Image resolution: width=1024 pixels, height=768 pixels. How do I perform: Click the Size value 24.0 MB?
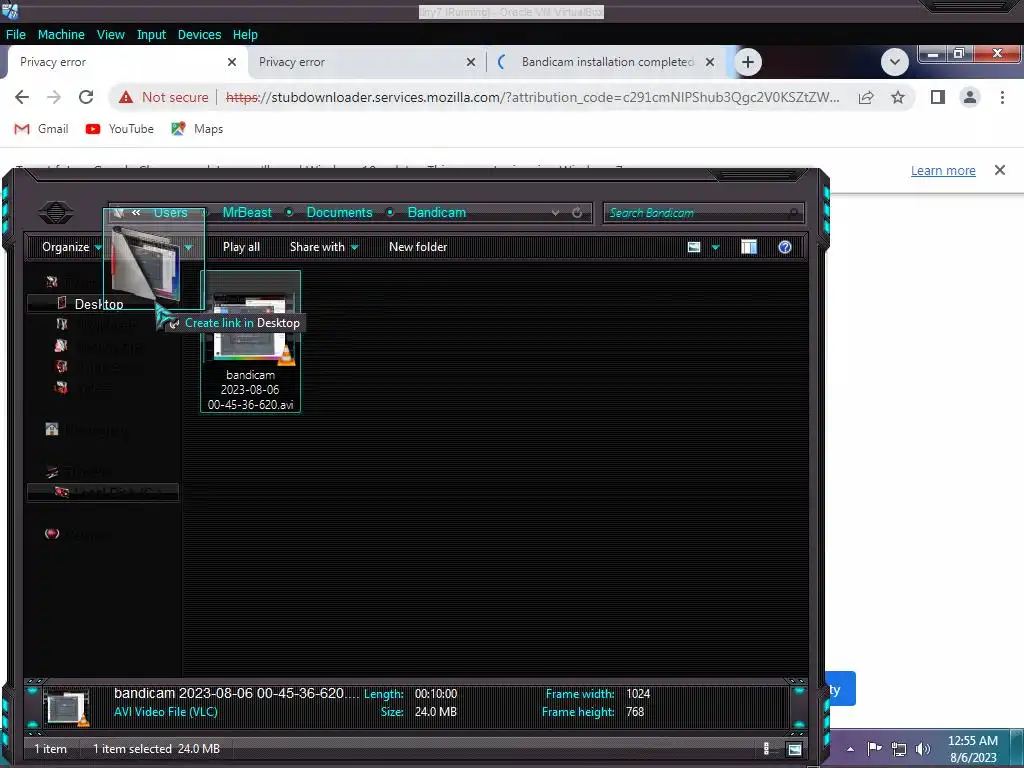pos(436,712)
